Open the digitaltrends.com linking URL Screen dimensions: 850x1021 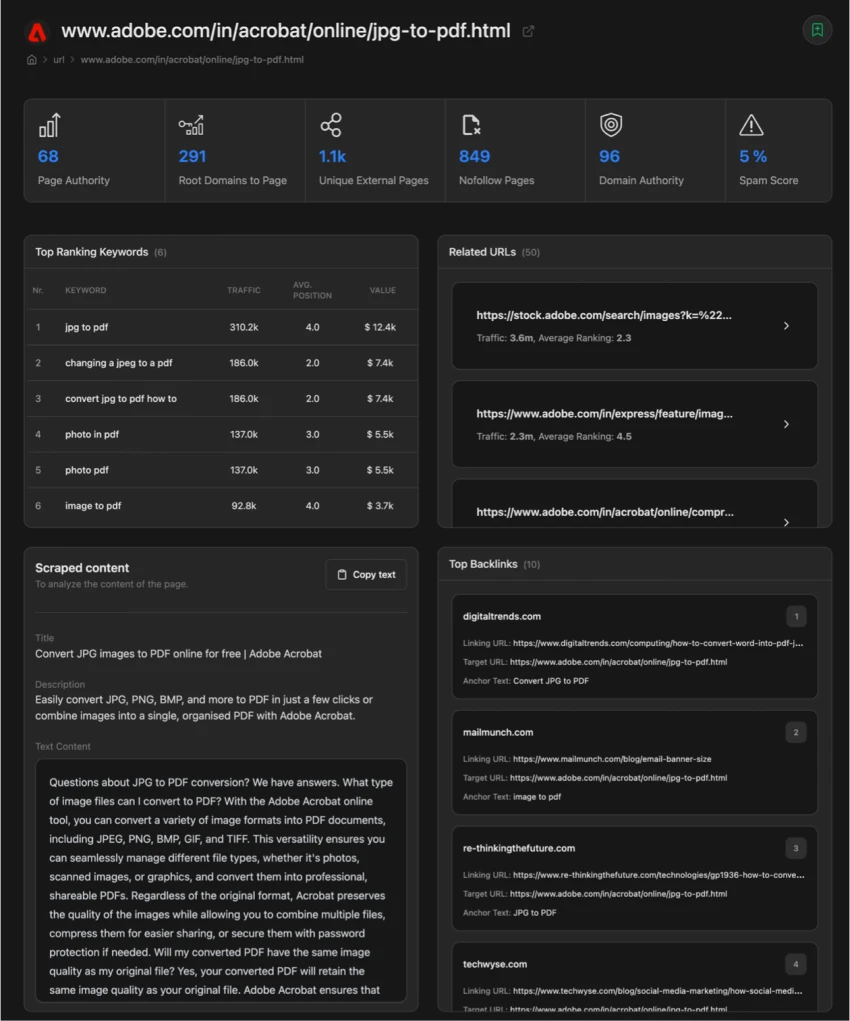[658, 643]
